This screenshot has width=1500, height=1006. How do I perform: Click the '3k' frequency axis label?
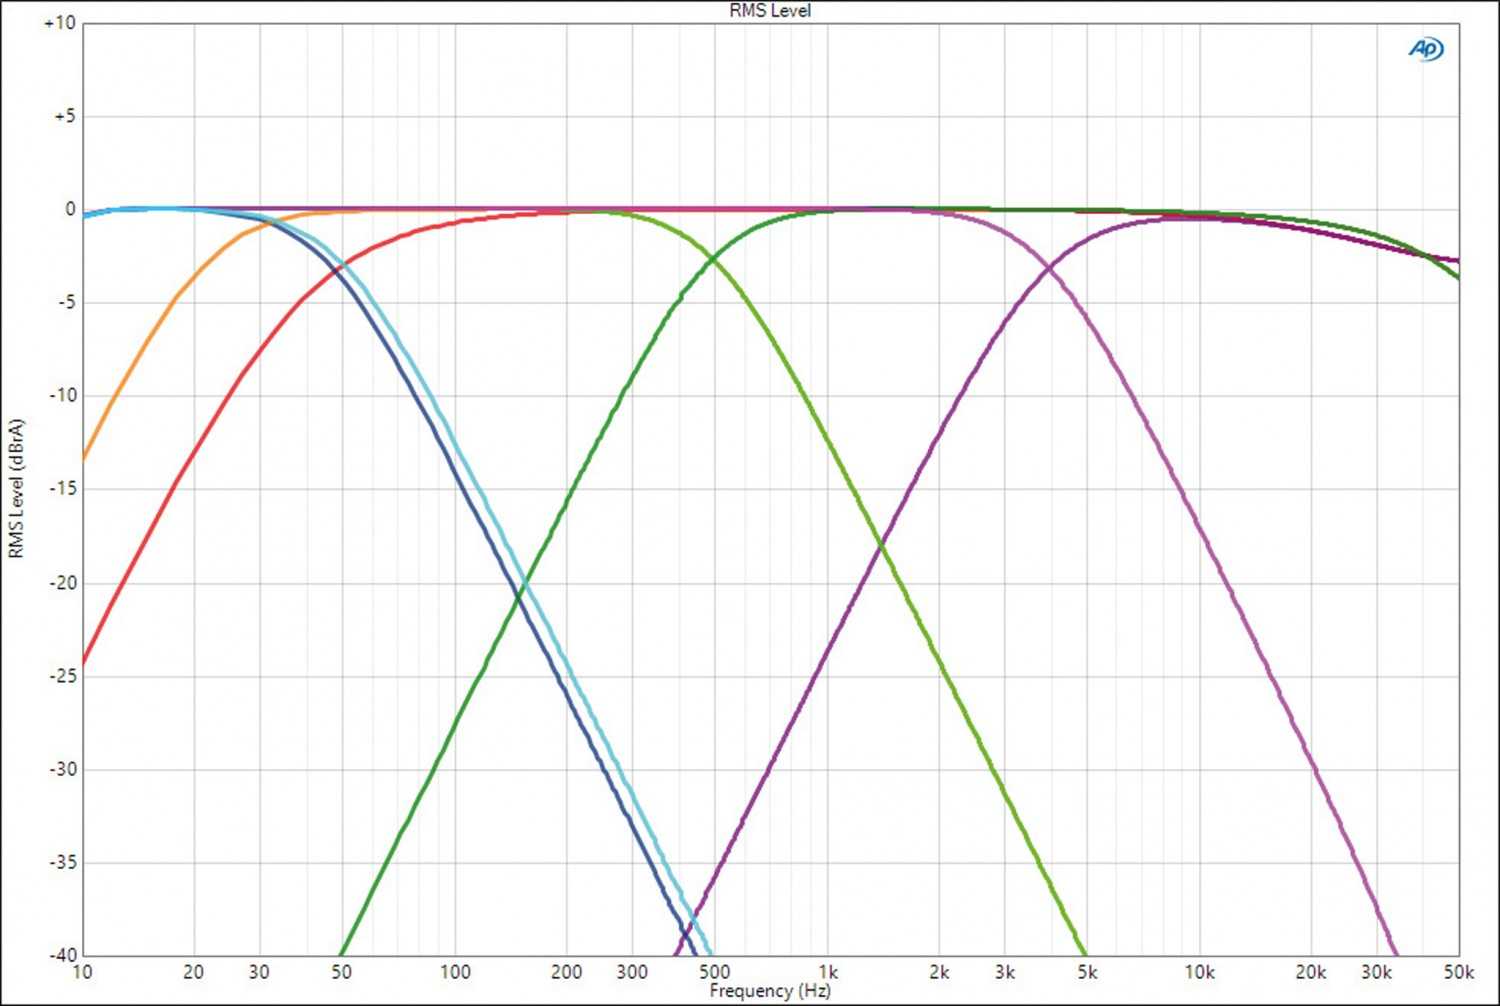point(1005,972)
